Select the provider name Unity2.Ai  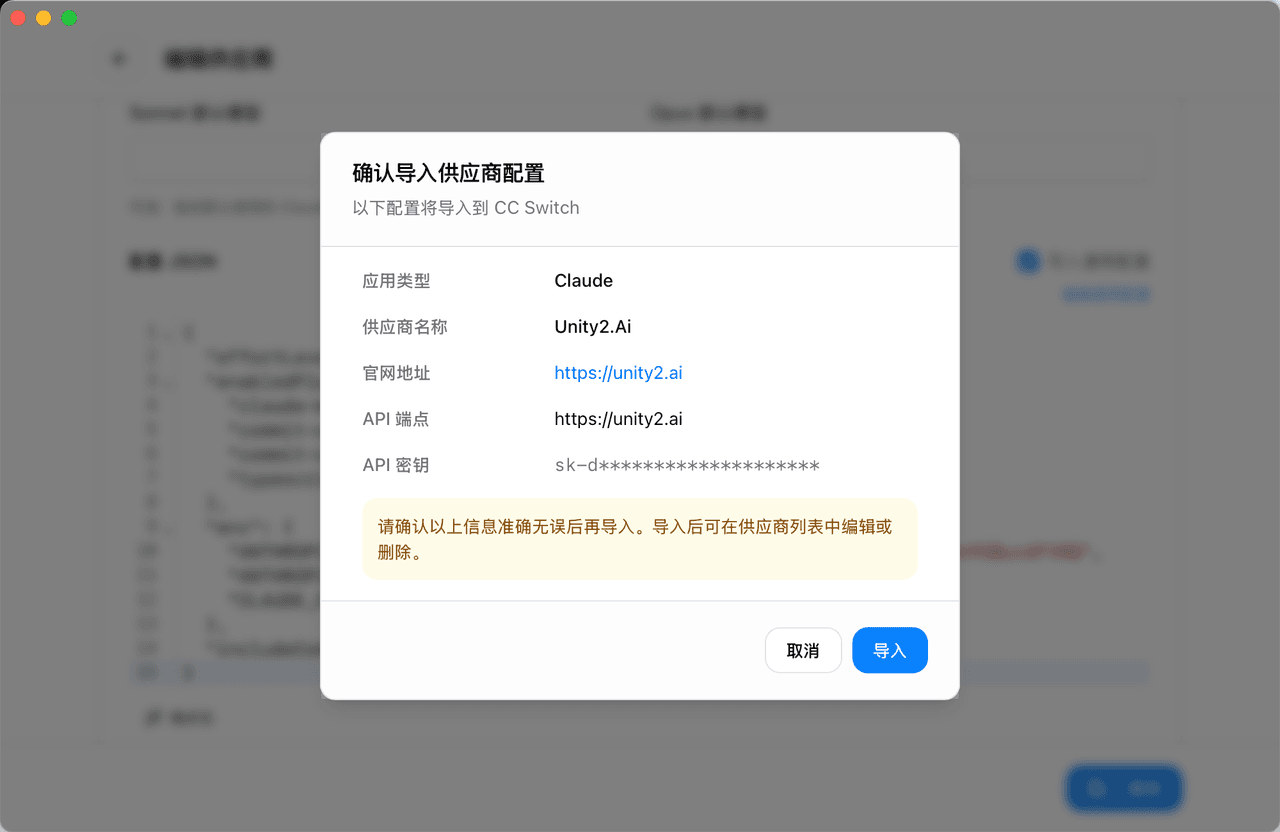593,327
